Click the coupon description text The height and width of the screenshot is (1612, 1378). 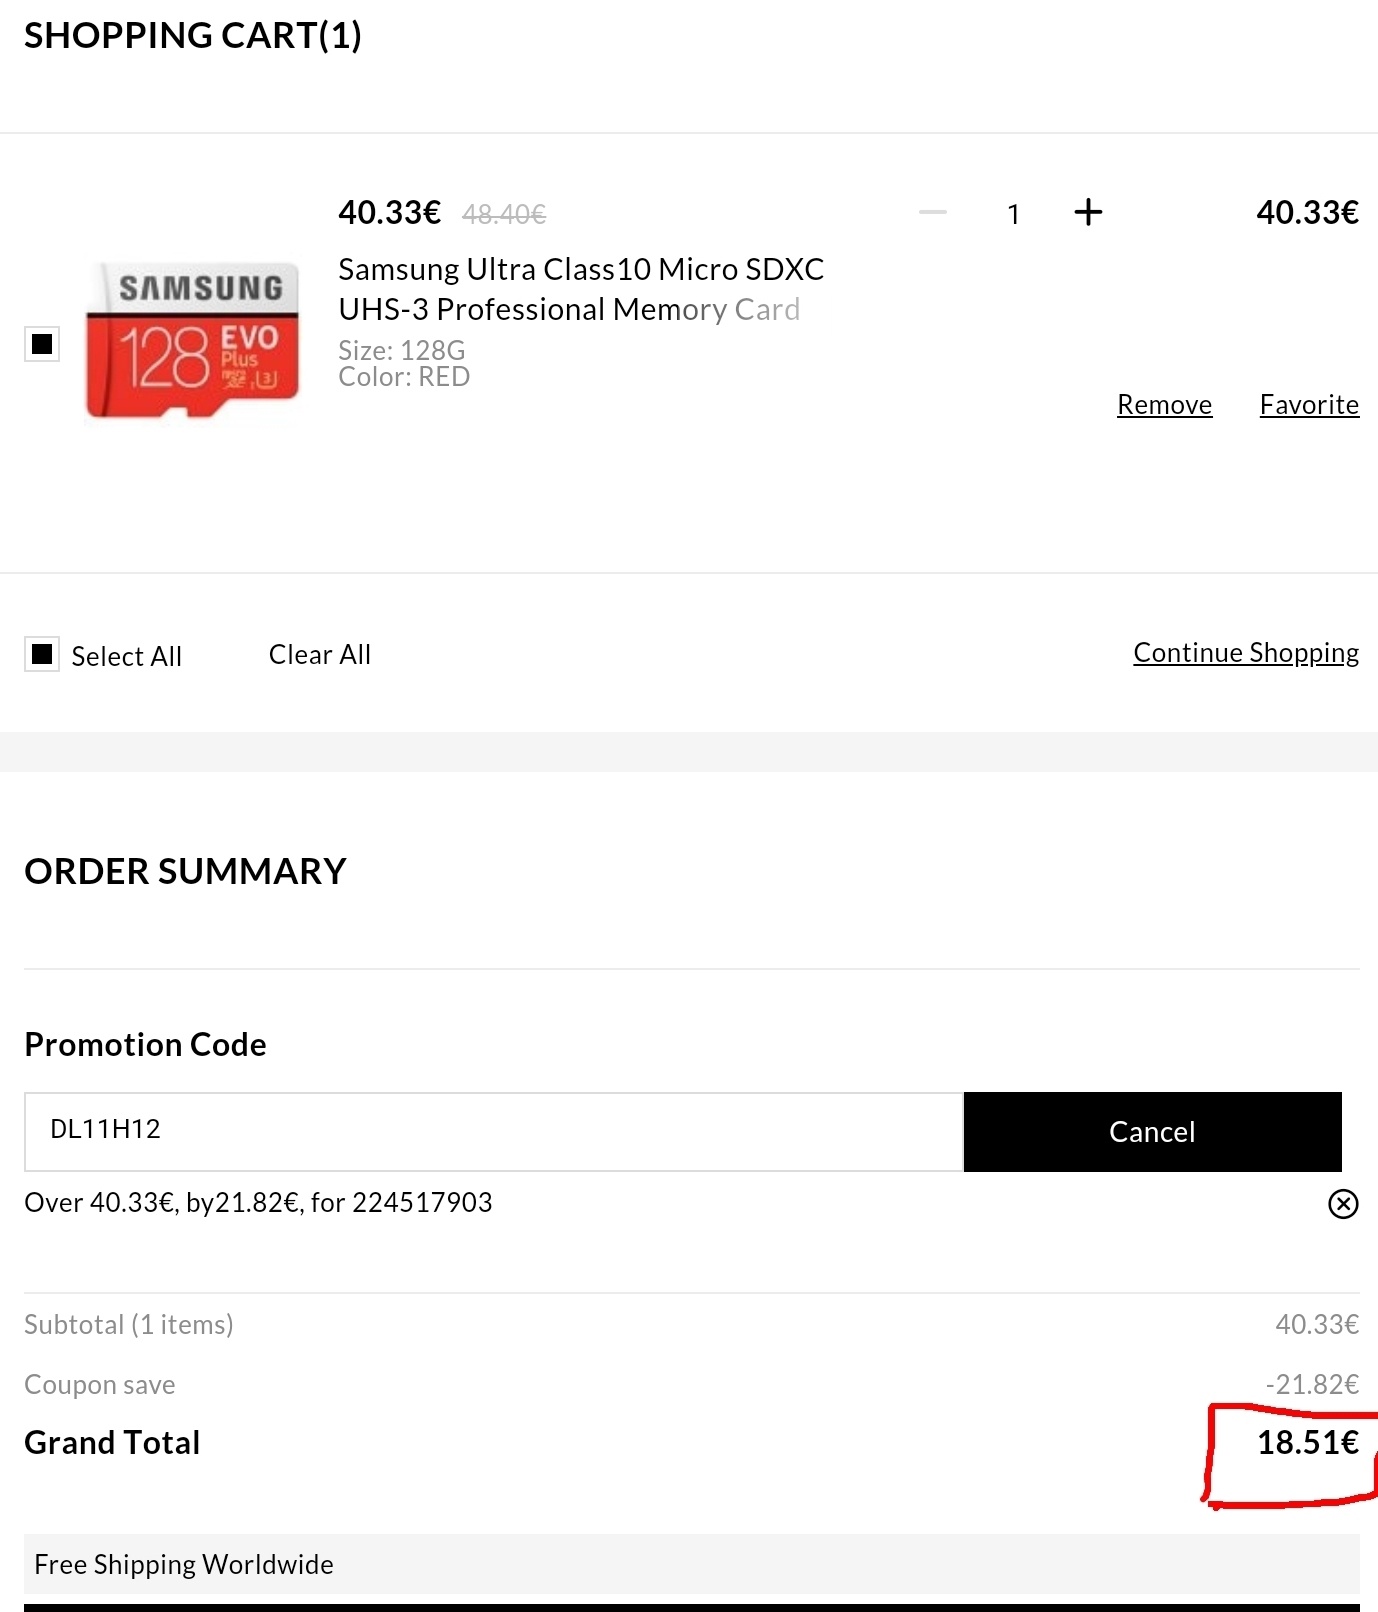click(258, 1202)
